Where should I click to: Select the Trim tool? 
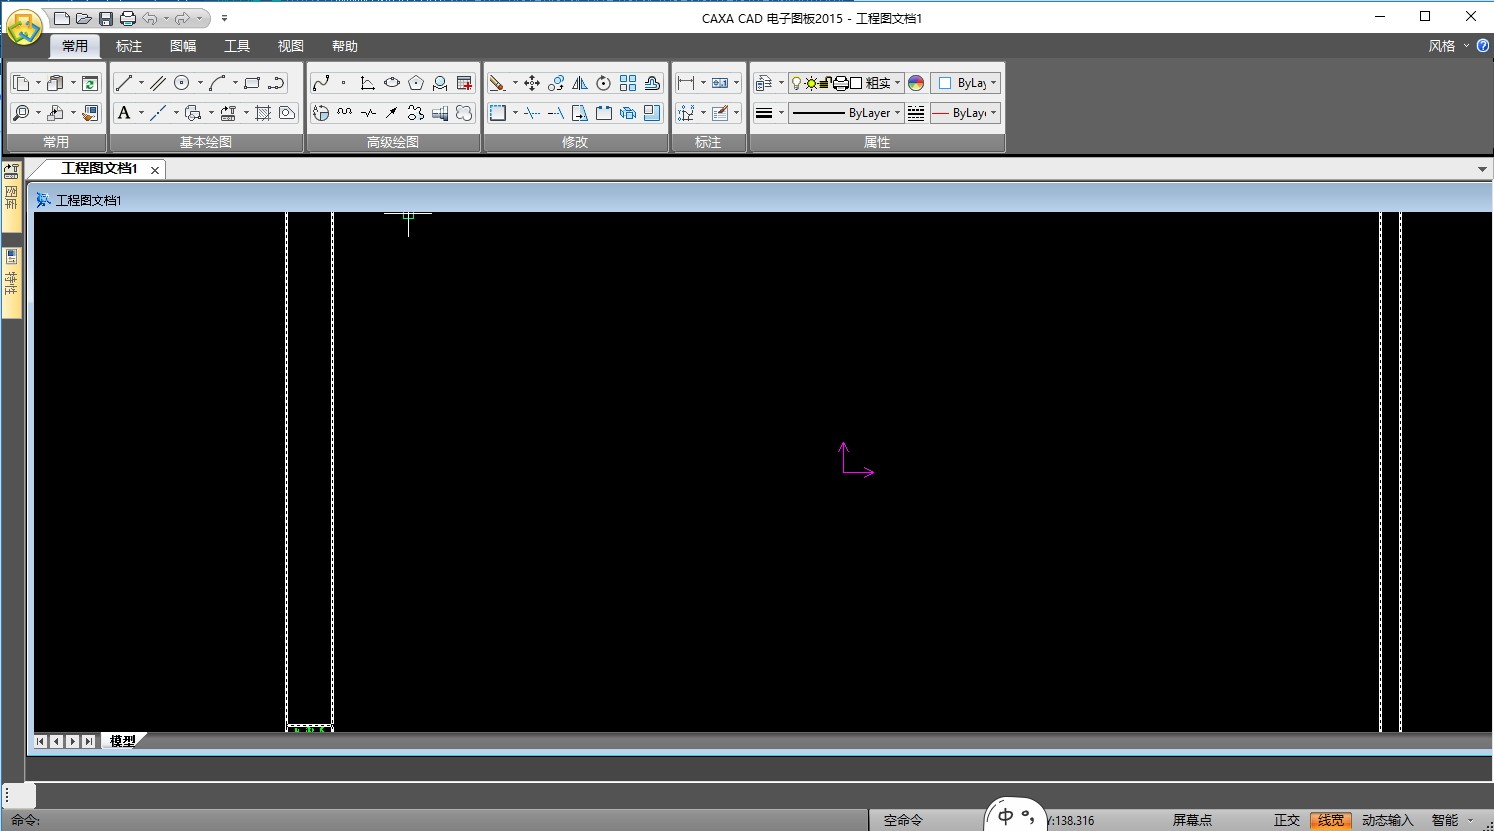click(x=532, y=113)
